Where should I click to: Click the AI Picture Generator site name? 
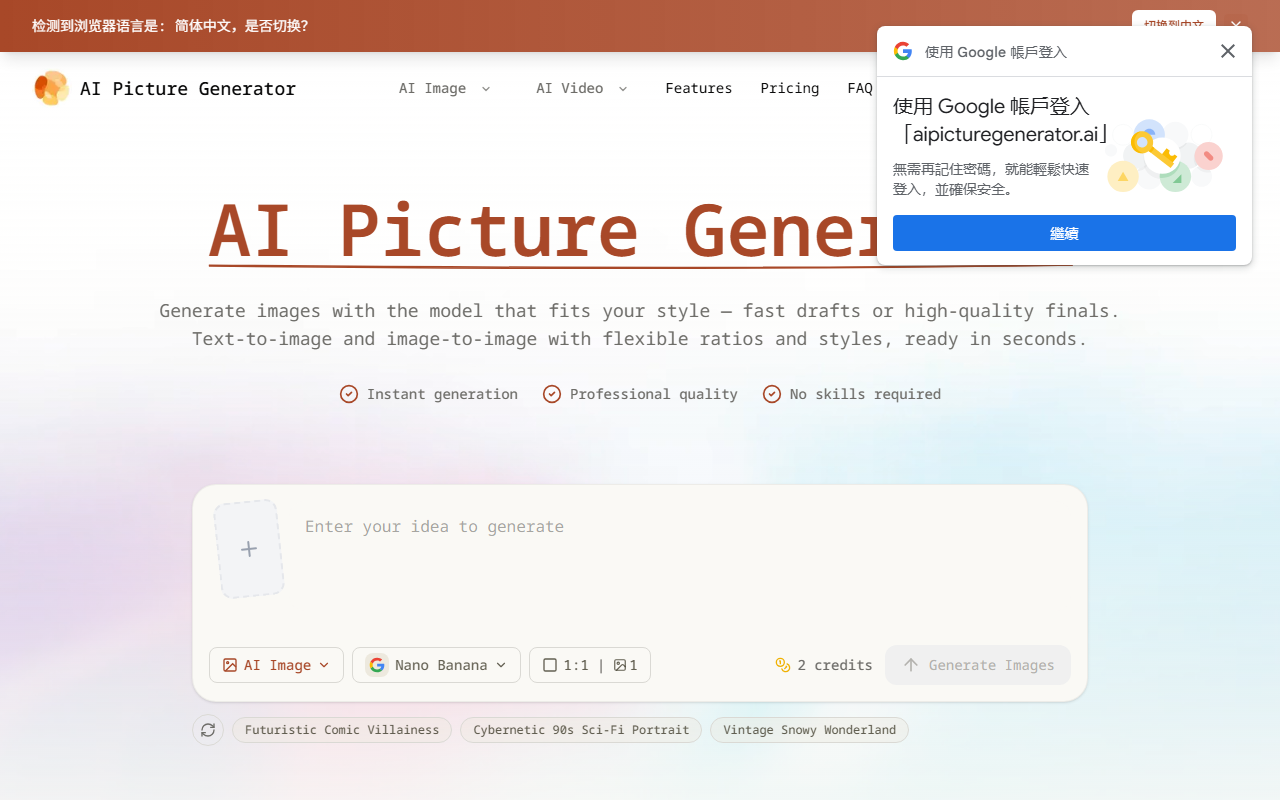[x=188, y=88]
